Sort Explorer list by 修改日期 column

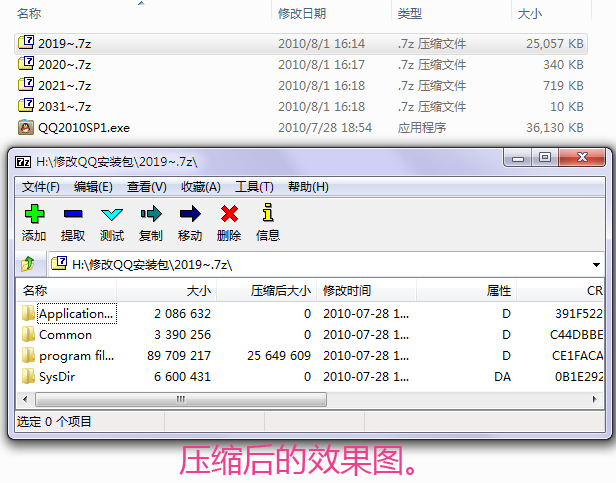pyautogui.click(x=331, y=14)
